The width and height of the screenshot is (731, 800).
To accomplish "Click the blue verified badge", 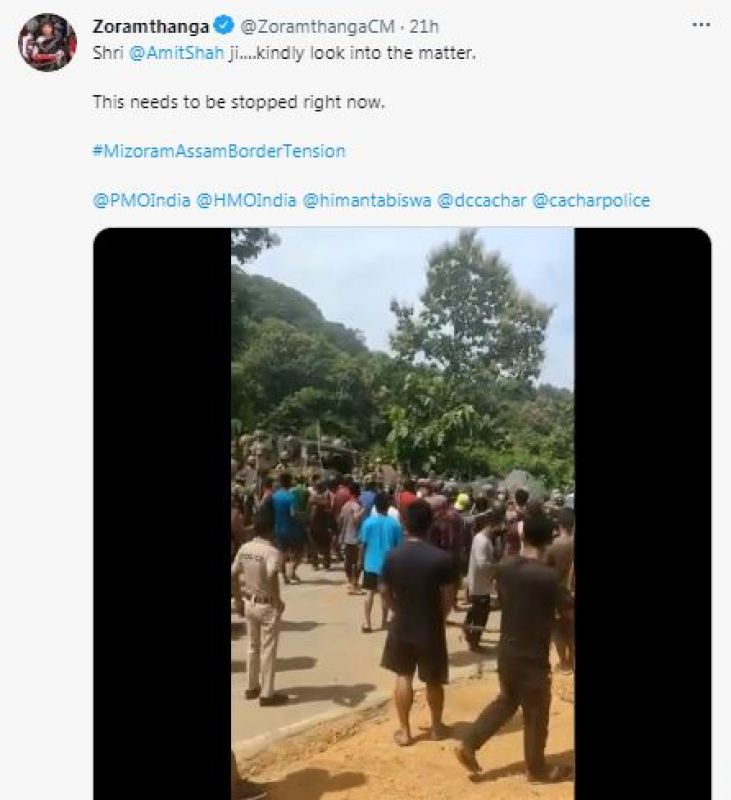I will [224, 27].
